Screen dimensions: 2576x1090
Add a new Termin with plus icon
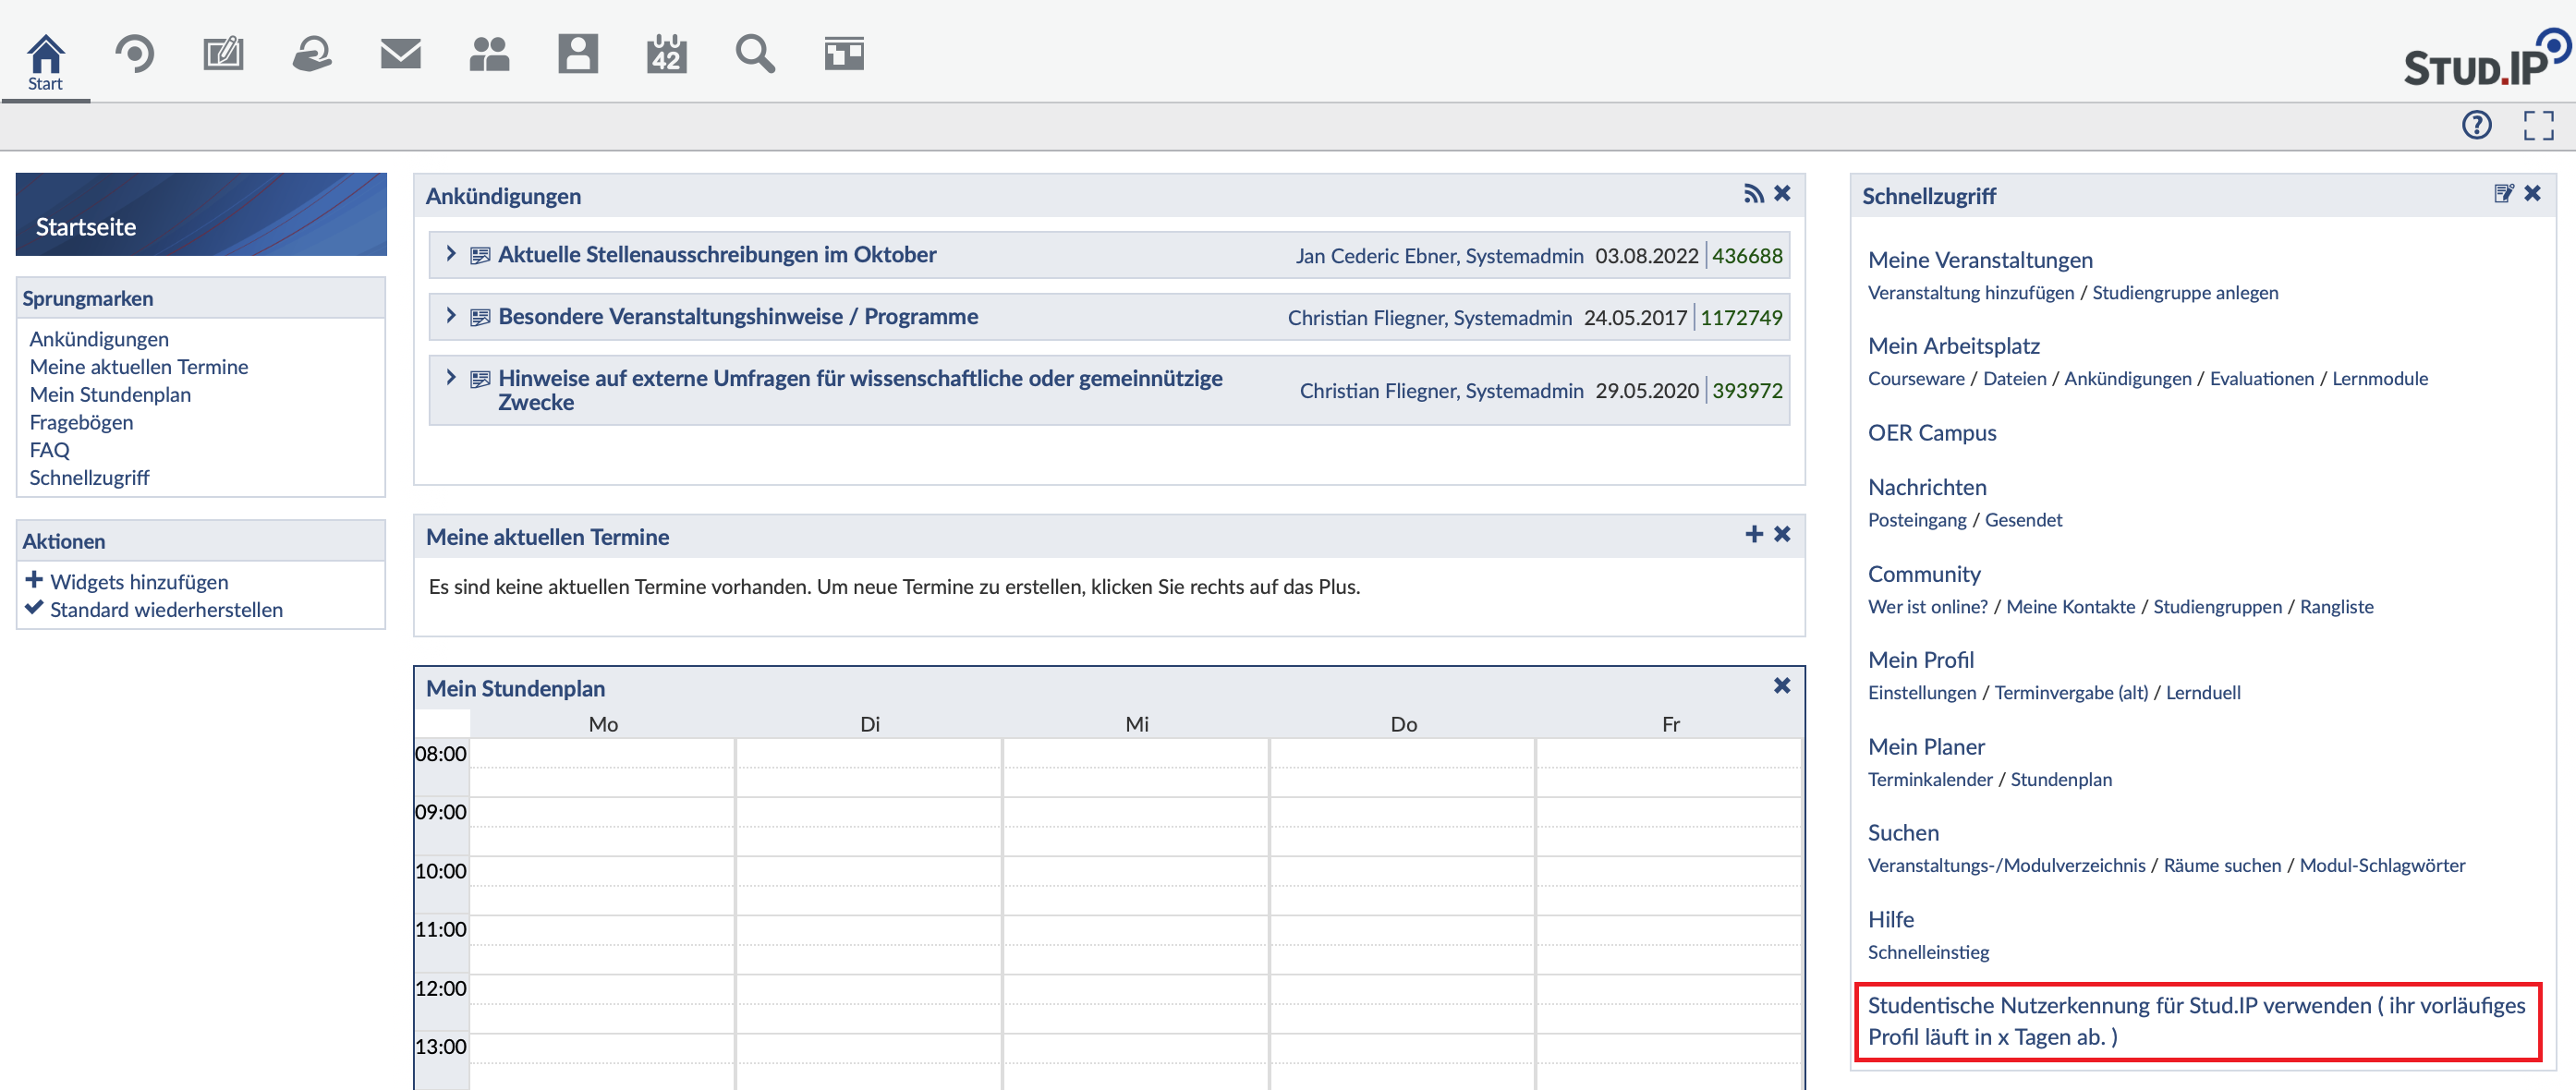(x=1754, y=535)
